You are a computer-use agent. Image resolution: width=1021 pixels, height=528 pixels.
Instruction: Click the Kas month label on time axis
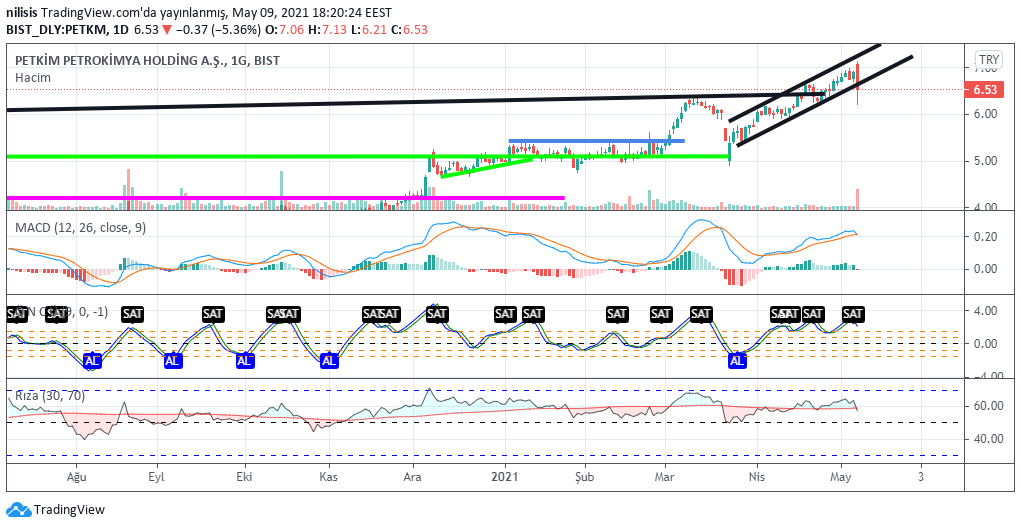click(x=329, y=476)
